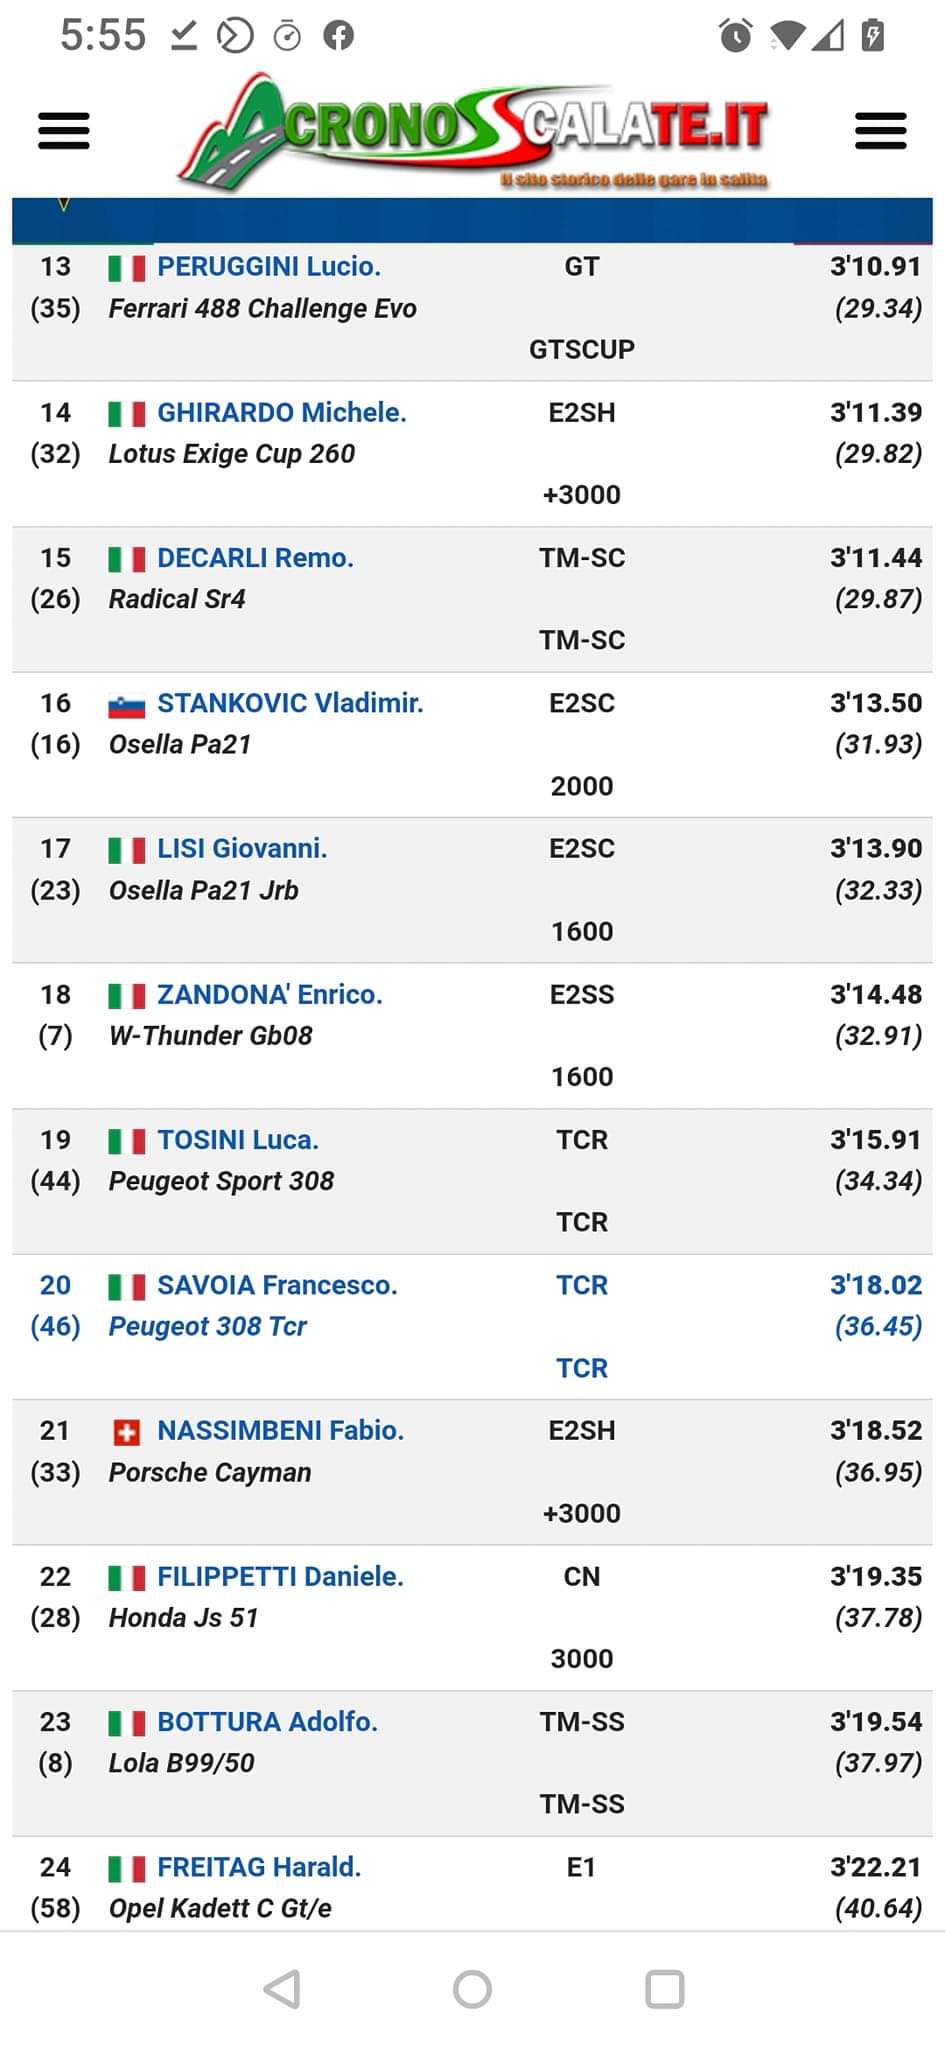Viewport: 945px width, 2048px height.
Task: Open the left hamburger menu
Action: coord(64,130)
